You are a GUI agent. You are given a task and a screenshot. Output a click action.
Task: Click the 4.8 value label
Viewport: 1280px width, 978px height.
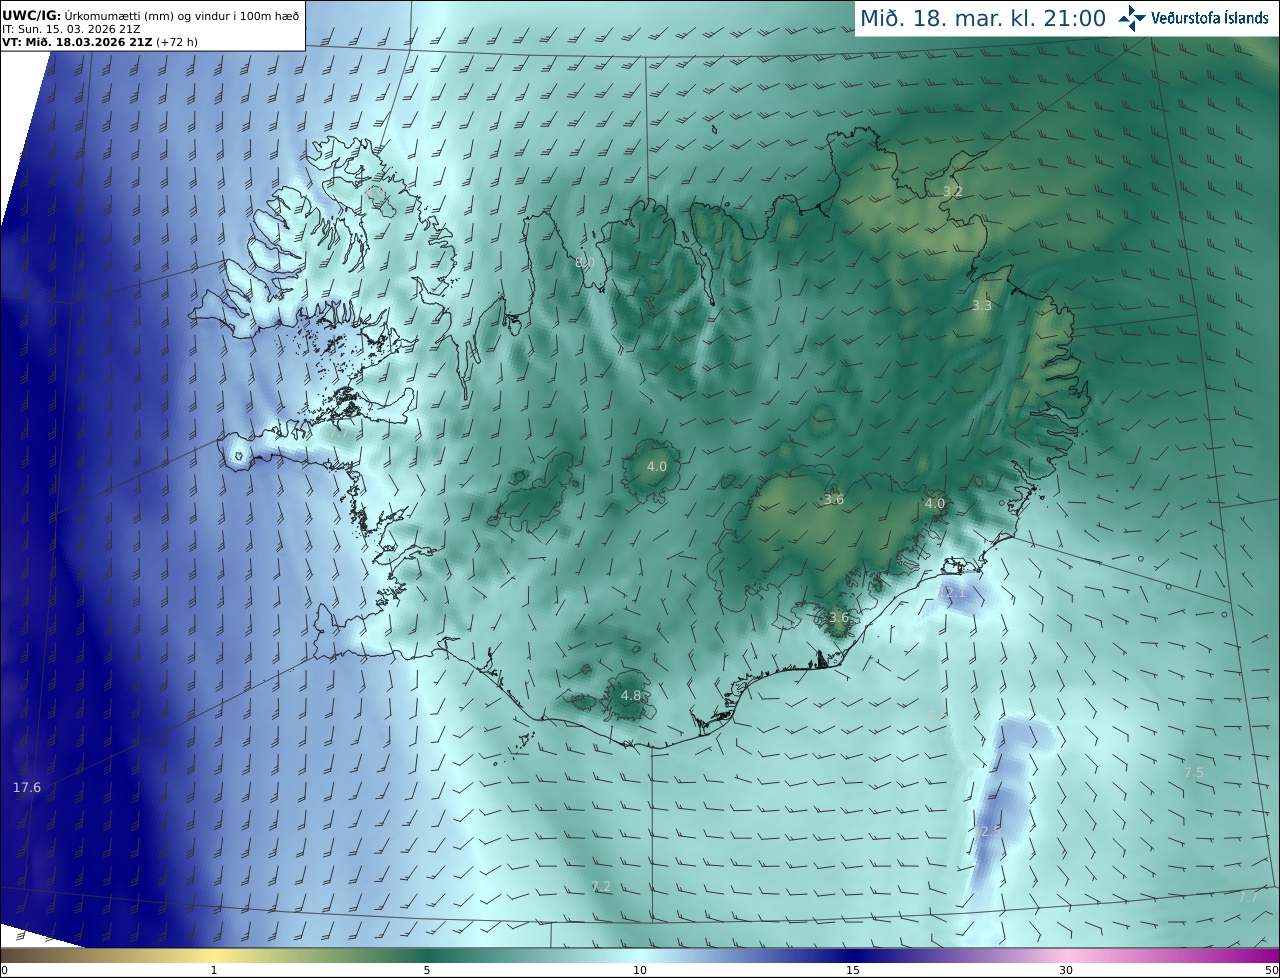(631, 696)
